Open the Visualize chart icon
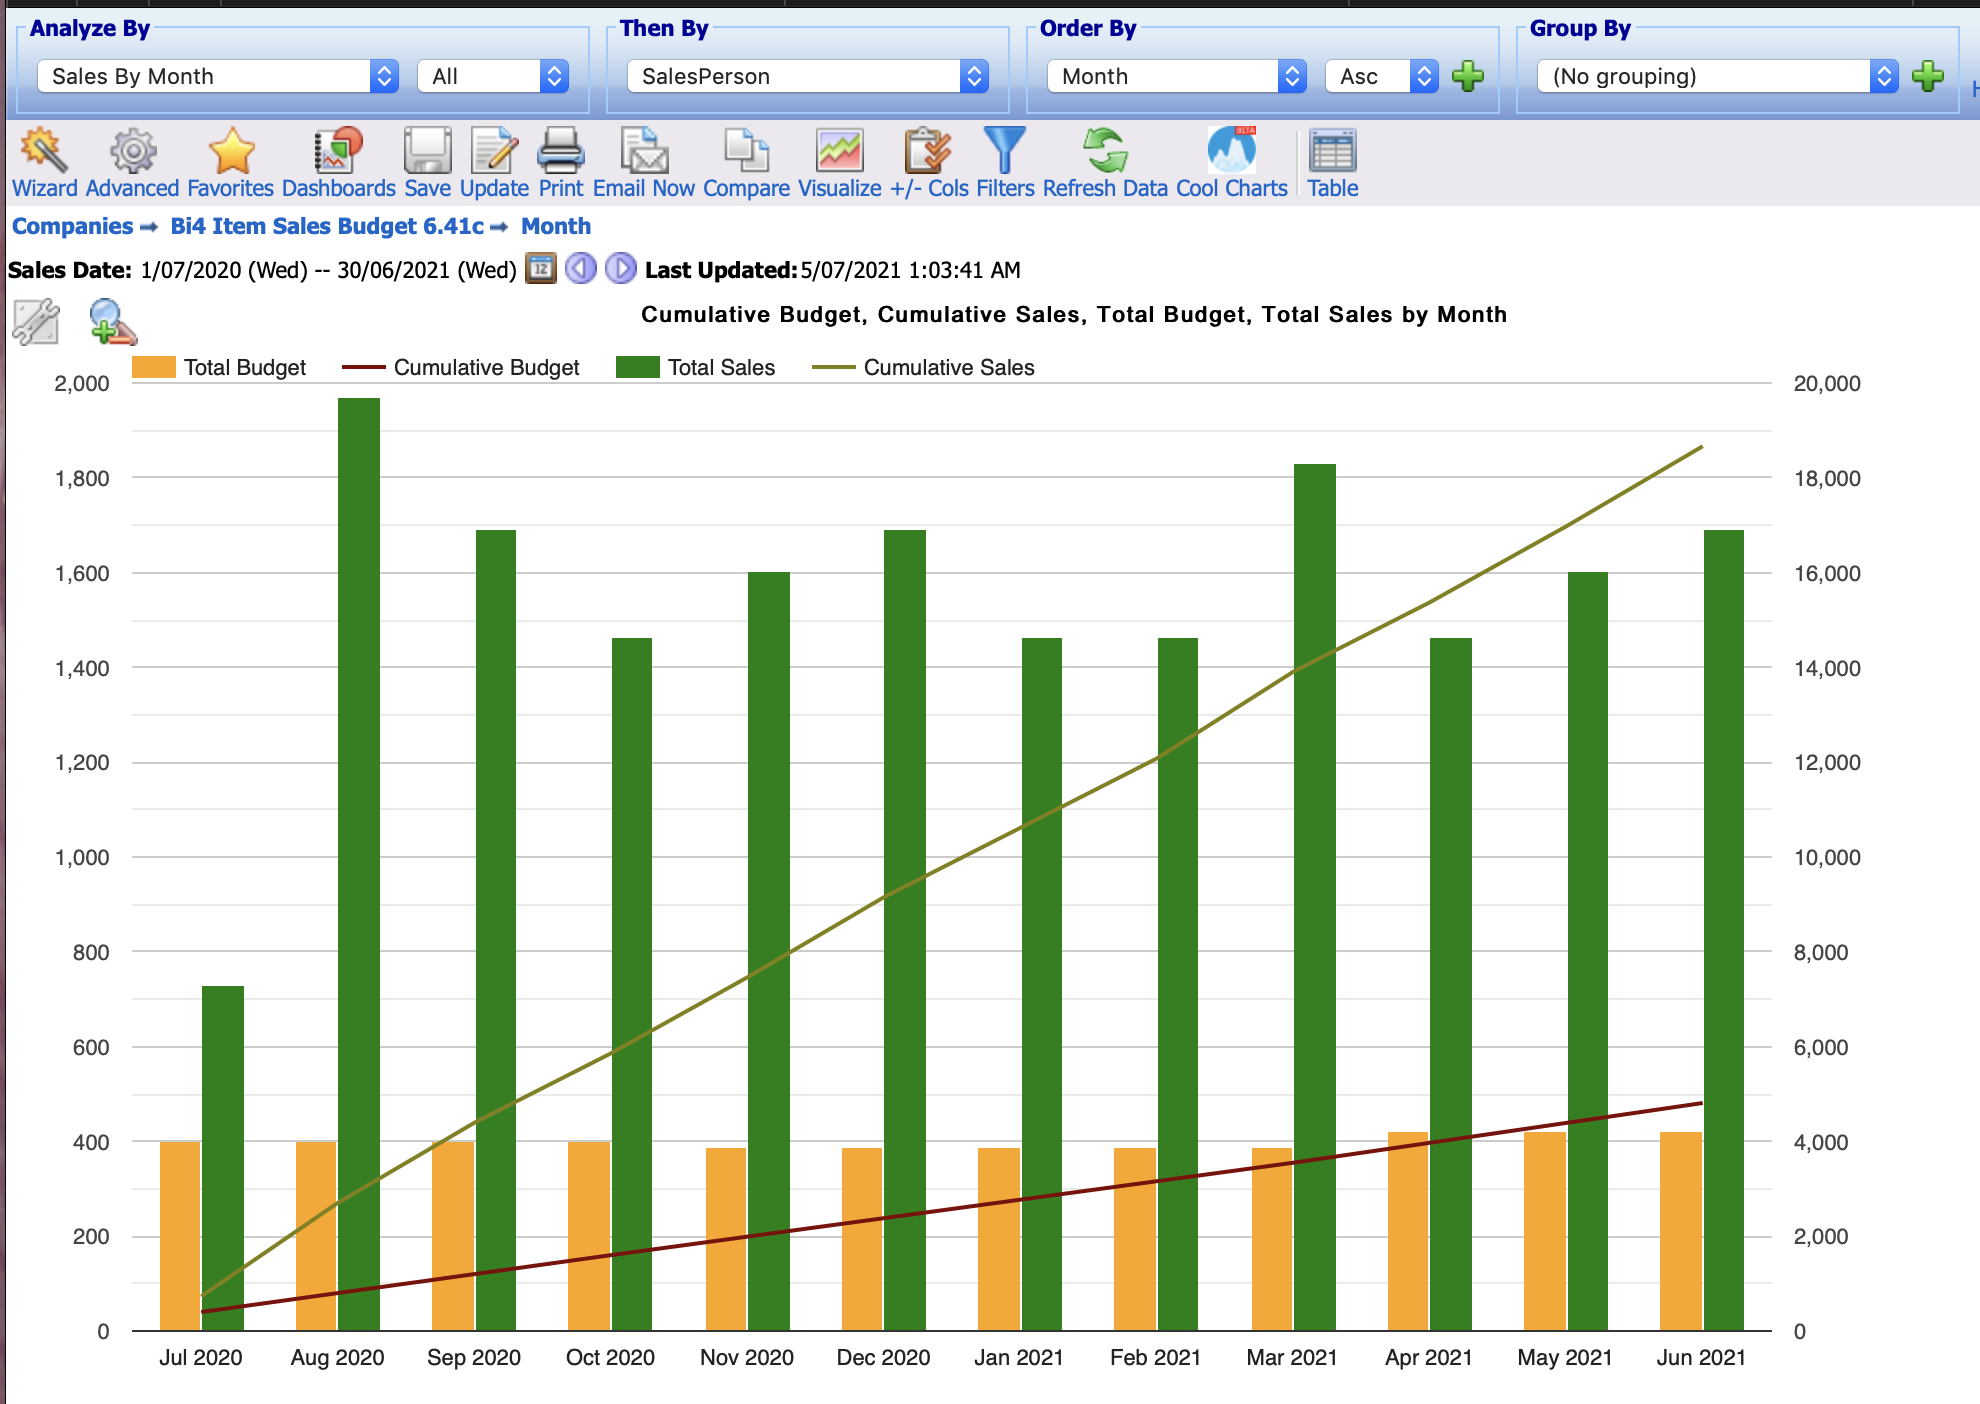1980x1404 pixels. [x=839, y=151]
